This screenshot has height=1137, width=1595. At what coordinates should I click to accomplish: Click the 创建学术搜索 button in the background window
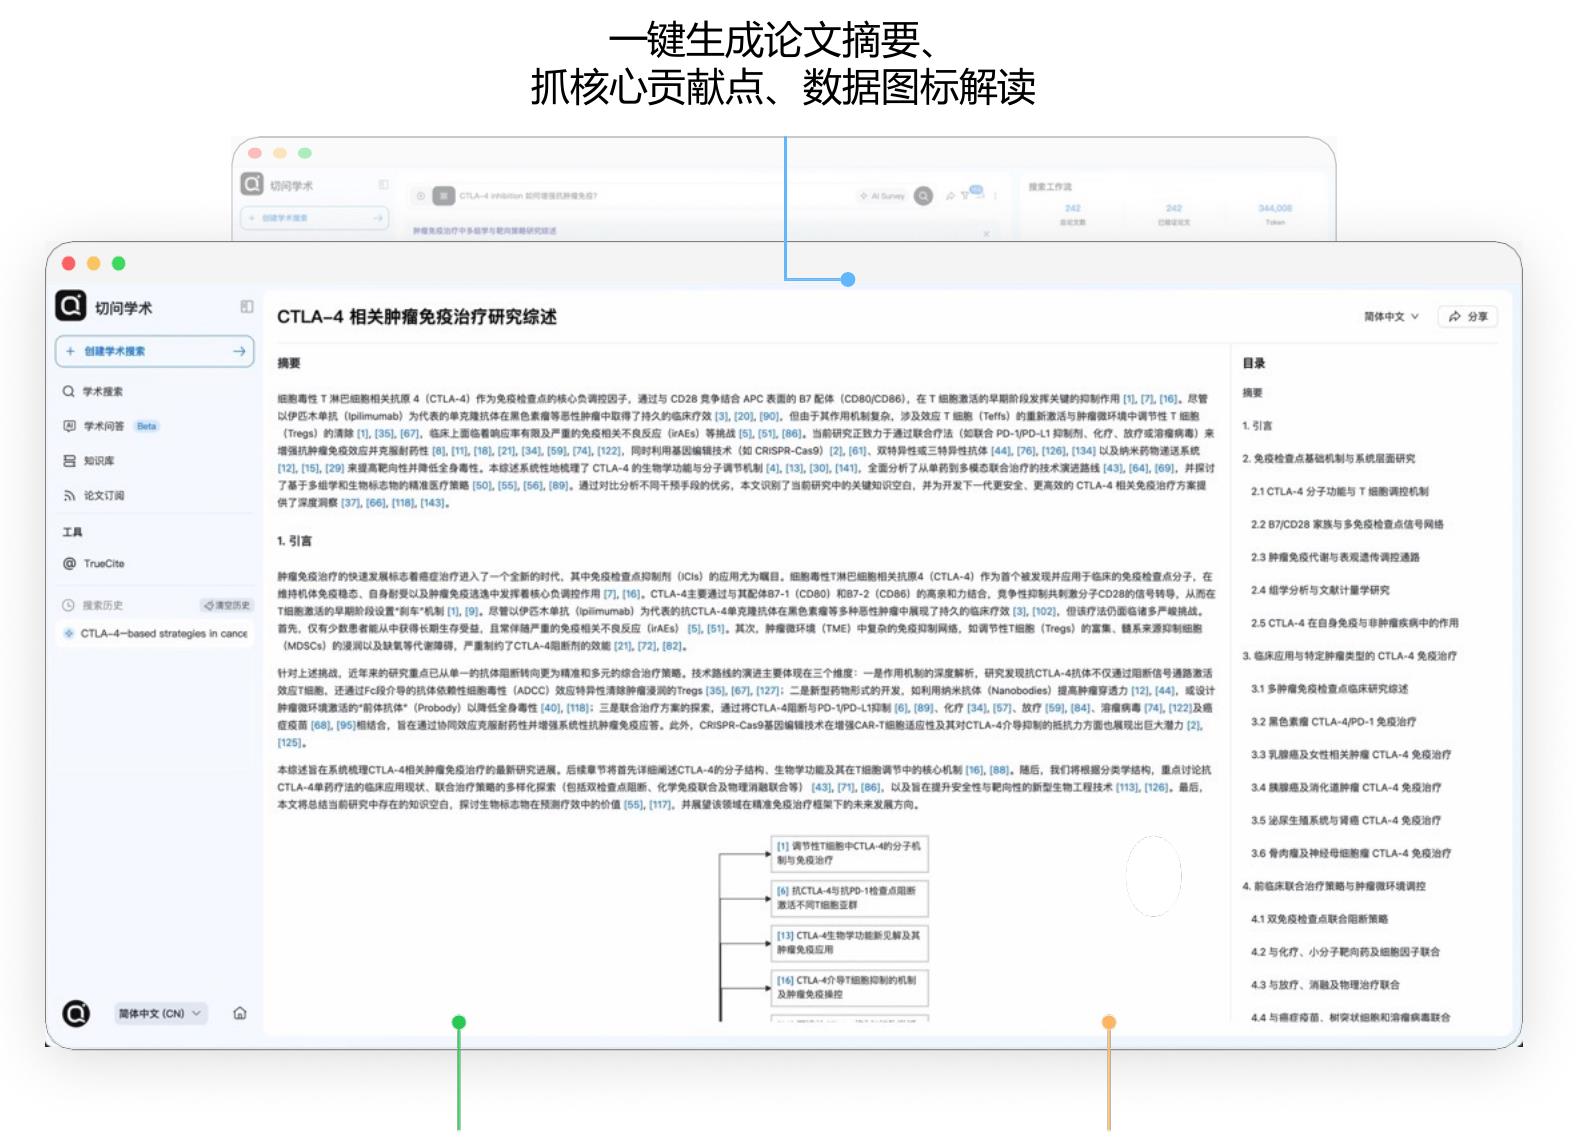point(315,217)
